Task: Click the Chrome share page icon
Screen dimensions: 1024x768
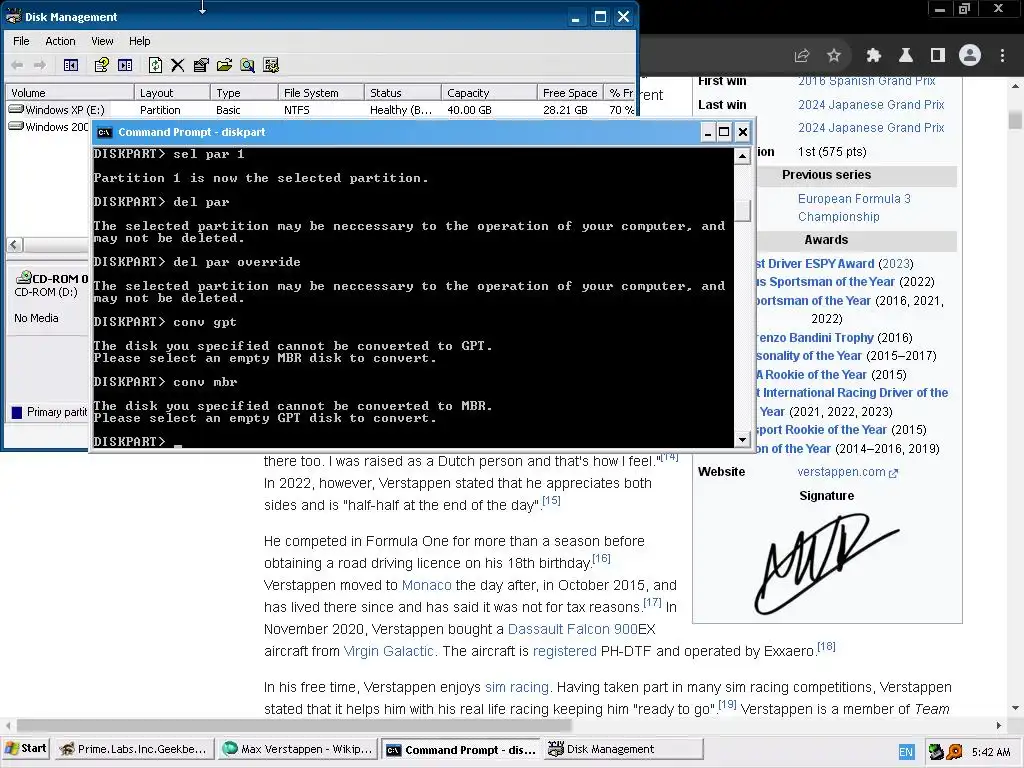Action: point(802,56)
